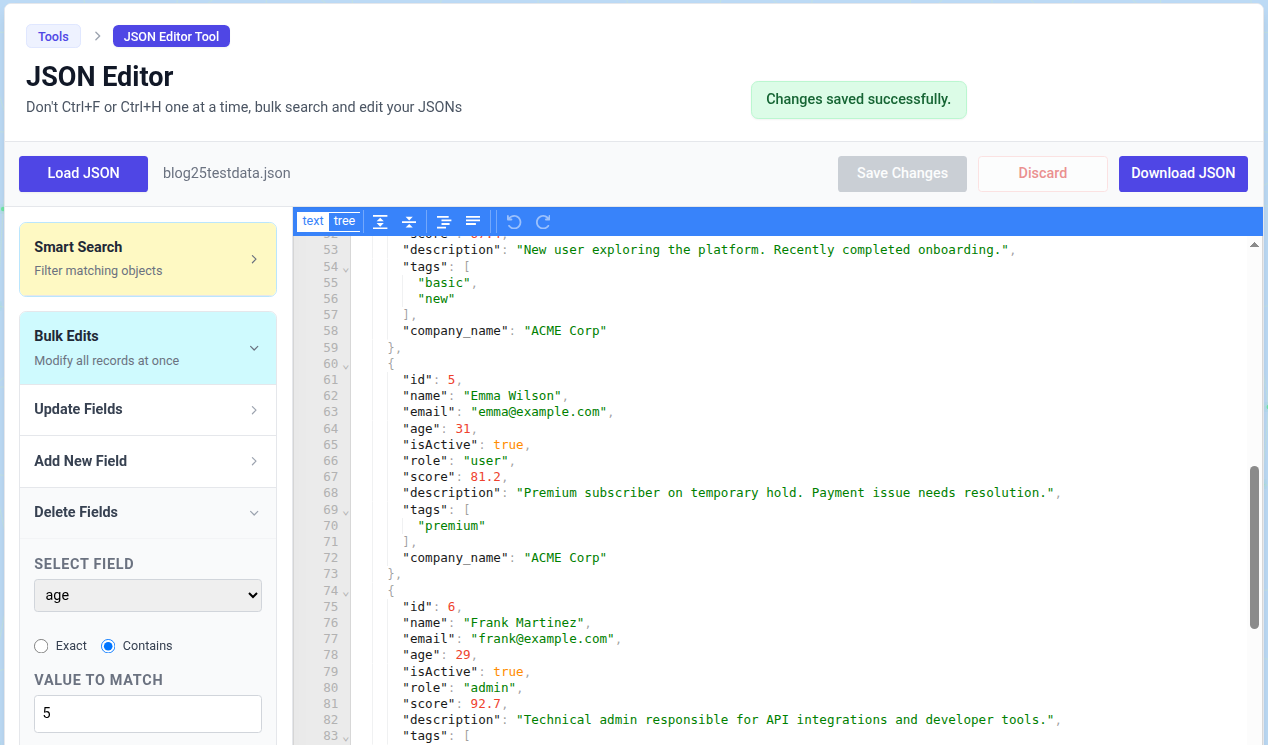Compact the JSON using the minify icon
Screen dimensions: 1268x745
(472, 221)
